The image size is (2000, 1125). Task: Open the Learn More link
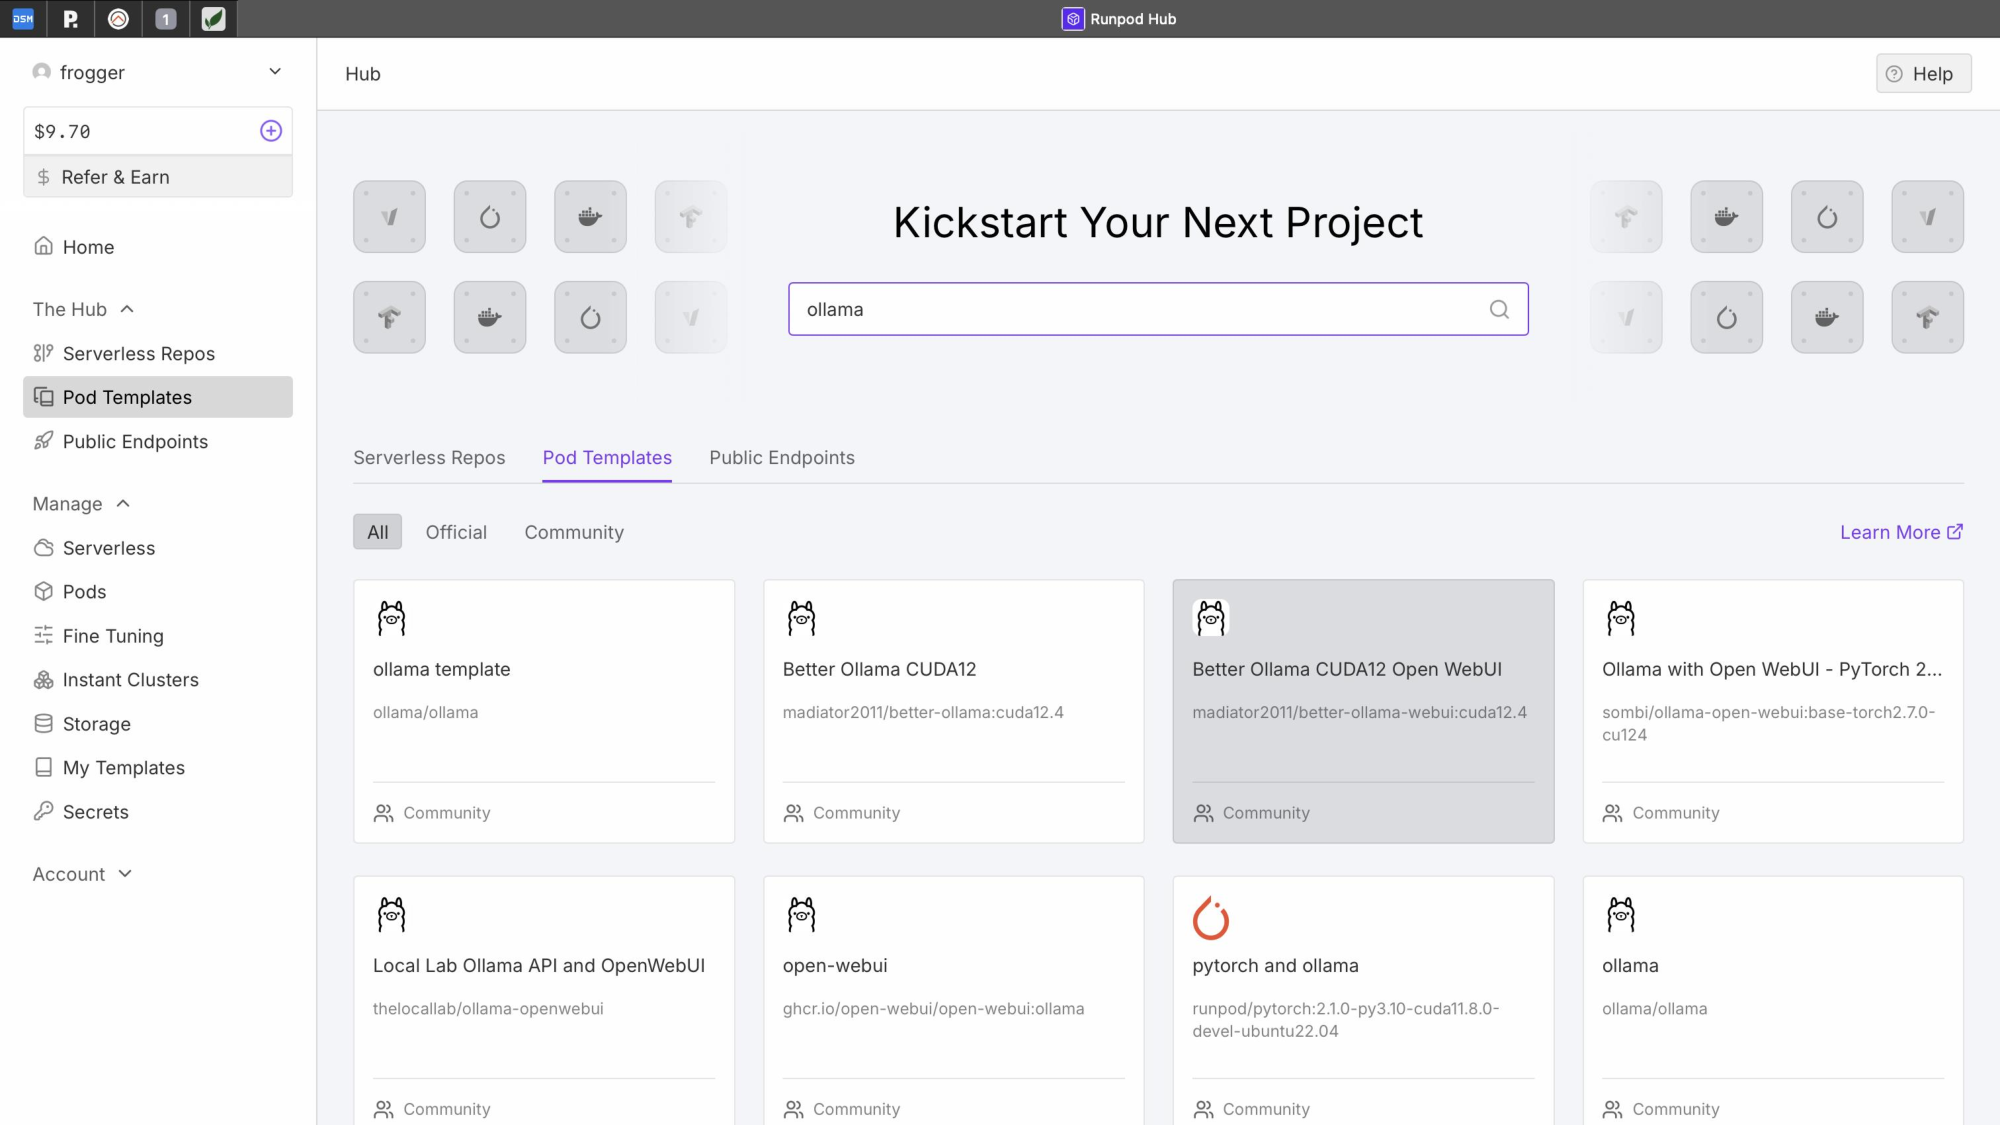point(1900,532)
